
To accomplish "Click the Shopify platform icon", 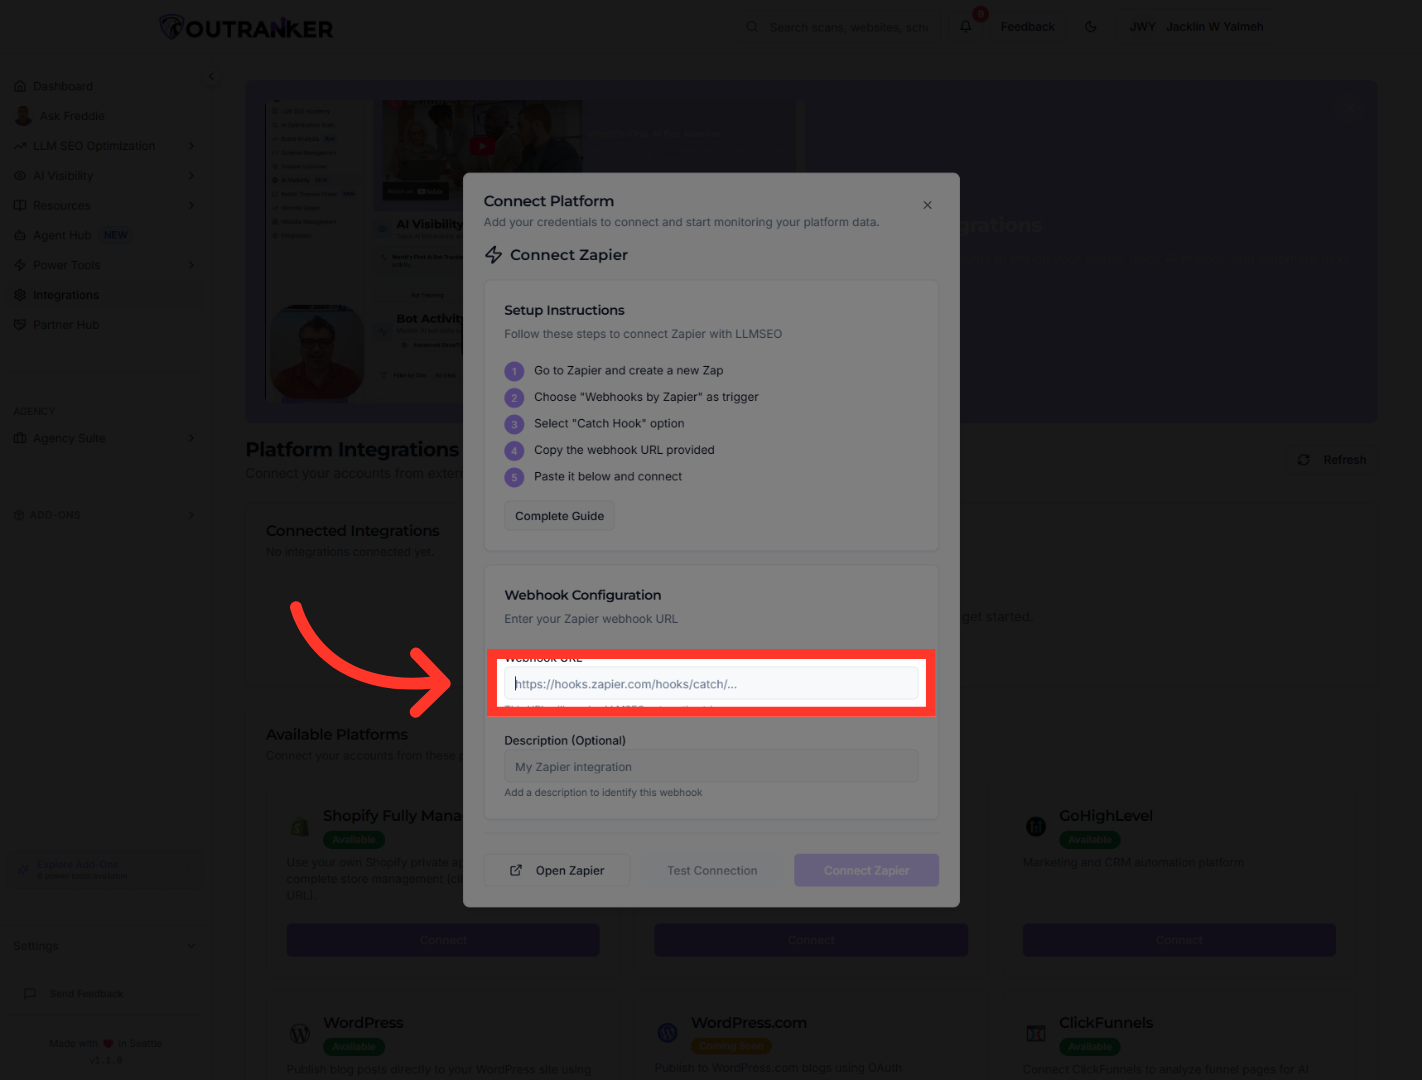I will (x=300, y=827).
